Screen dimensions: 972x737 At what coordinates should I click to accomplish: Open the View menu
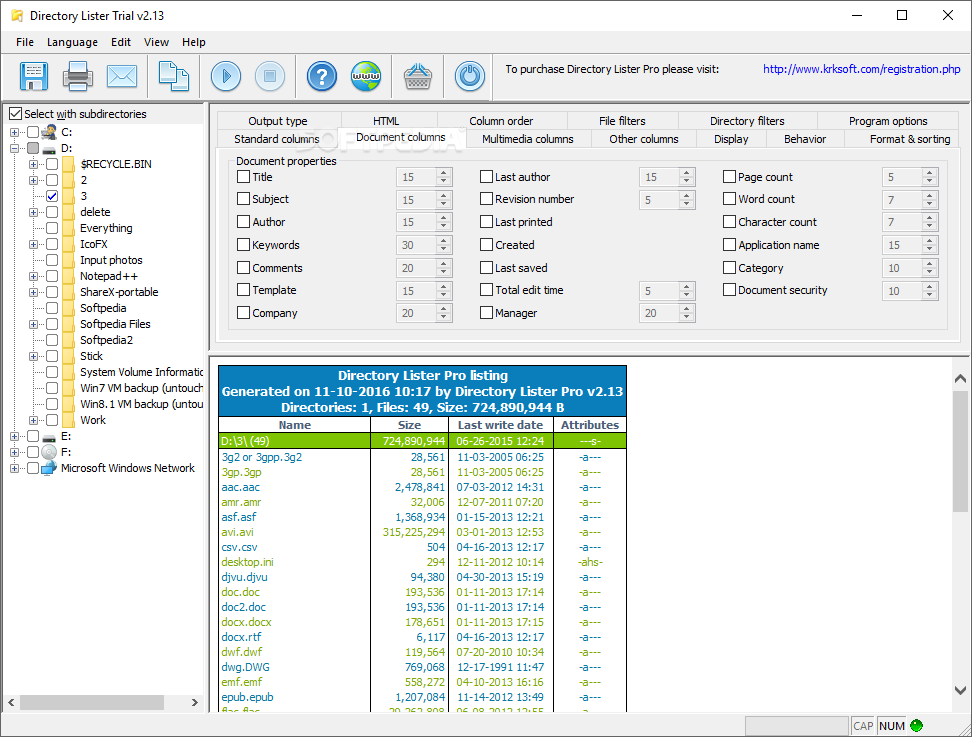point(156,42)
